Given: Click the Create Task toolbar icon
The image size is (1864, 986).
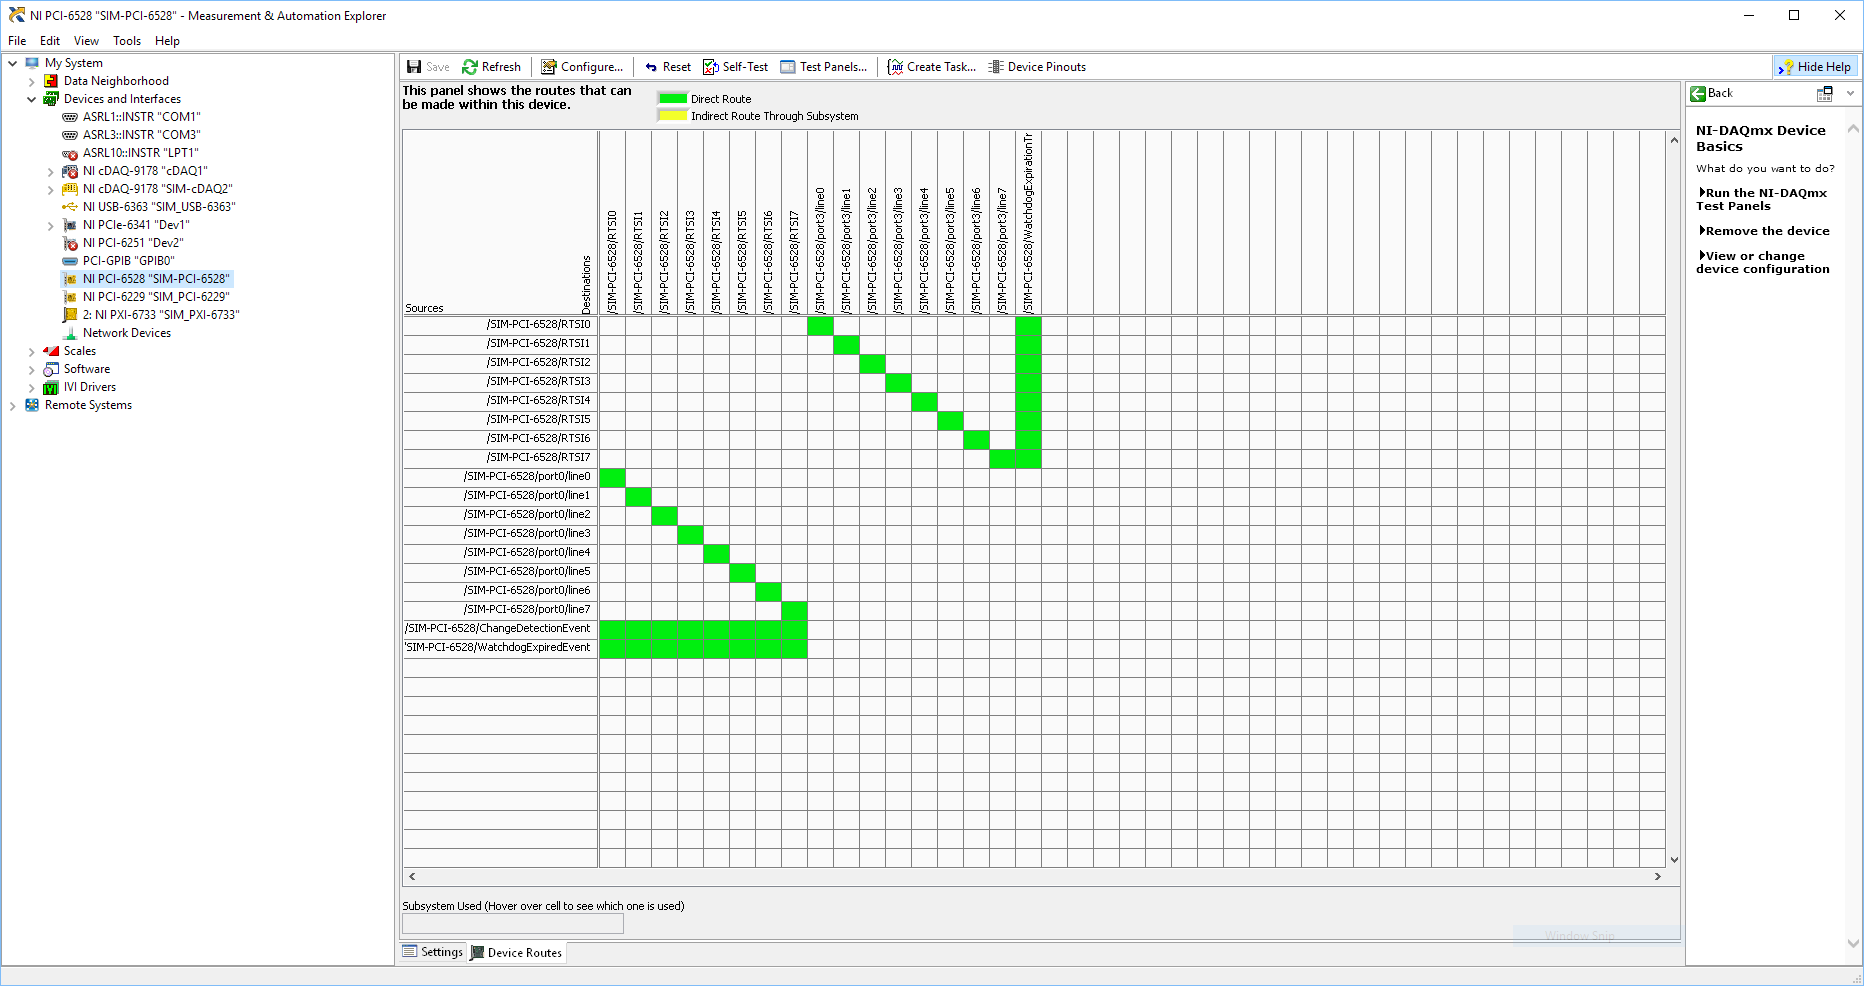Looking at the screenshot, I should pos(895,67).
